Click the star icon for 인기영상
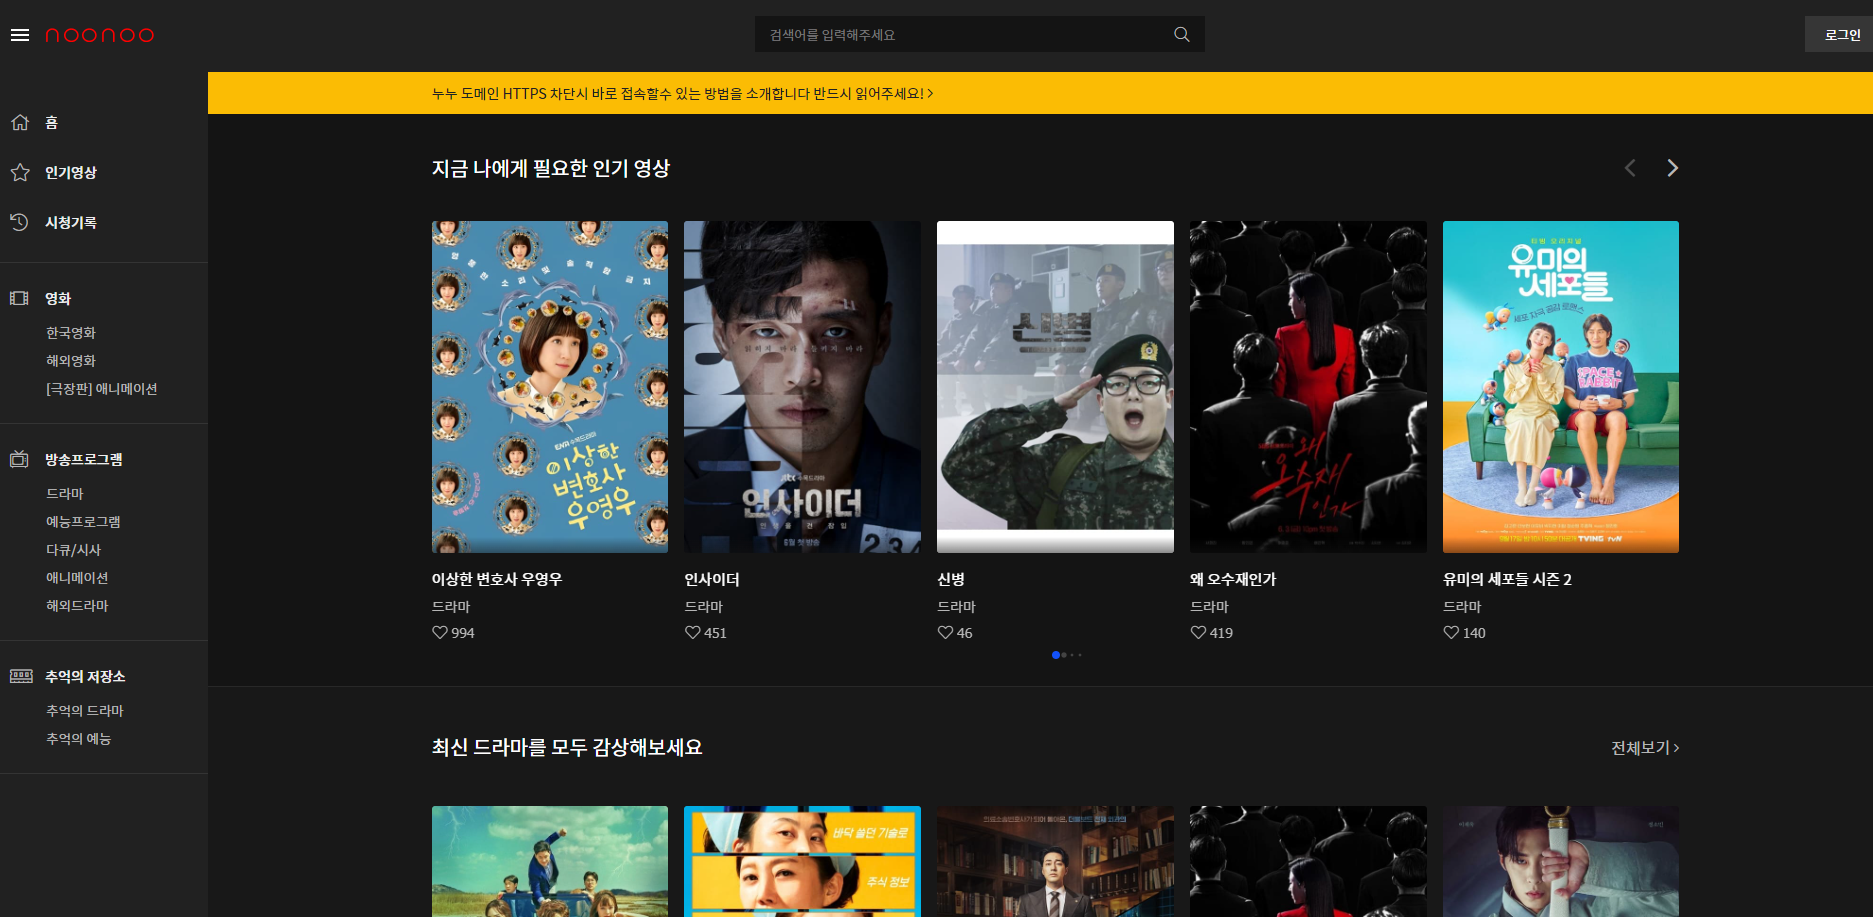The image size is (1873, 917). tap(20, 172)
